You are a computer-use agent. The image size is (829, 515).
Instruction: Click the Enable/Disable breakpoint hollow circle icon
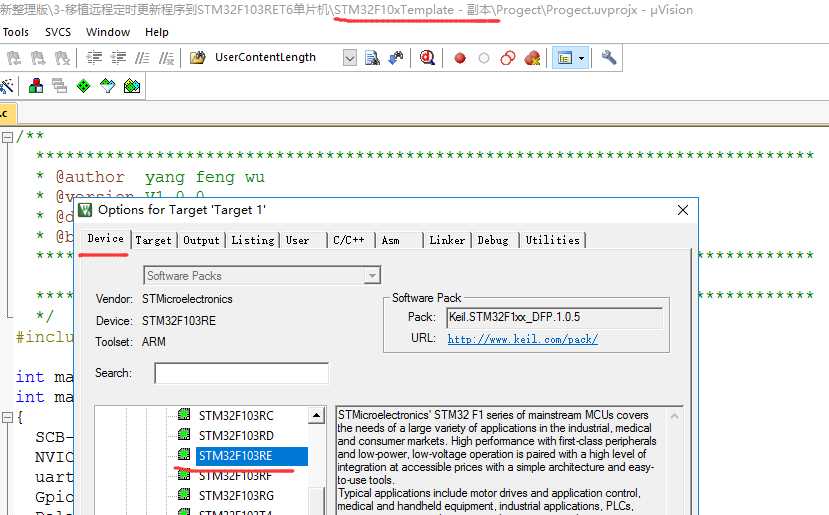(x=484, y=58)
